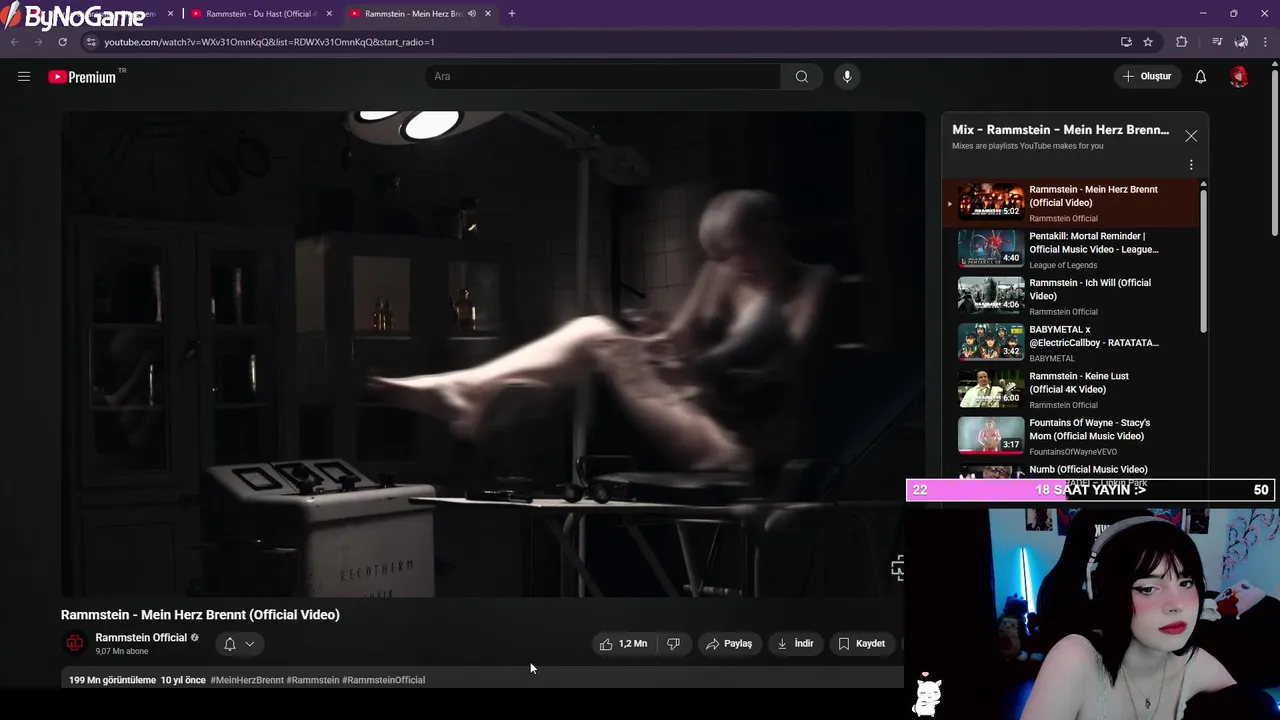Viewport: 1280px width, 720px height.
Task: Play Rammstein - Keine Lust 4K video
Action: click(1072, 390)
